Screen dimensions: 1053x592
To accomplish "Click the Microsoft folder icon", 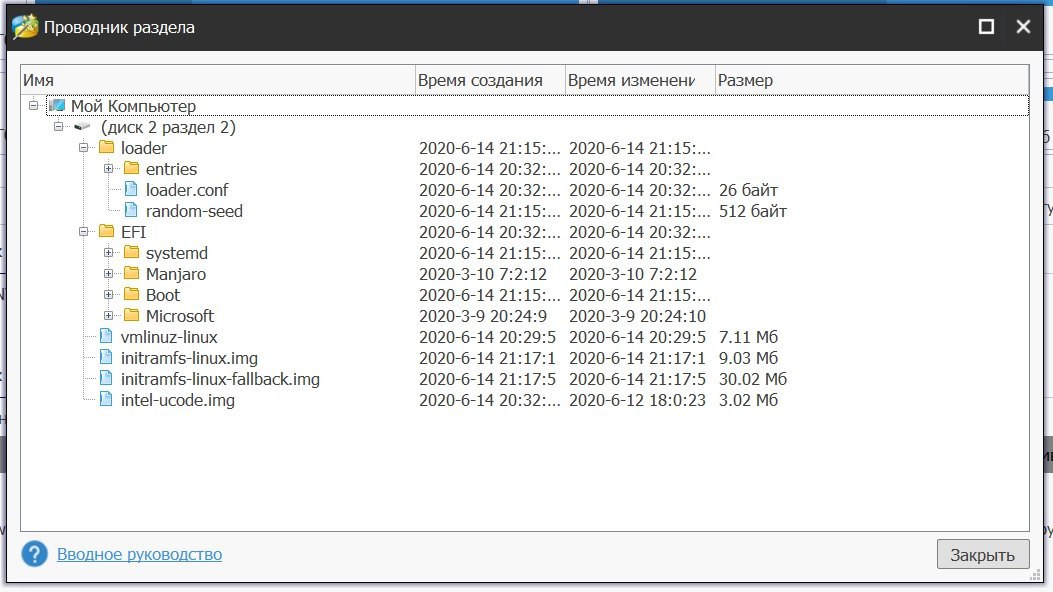I will (132, 315).
